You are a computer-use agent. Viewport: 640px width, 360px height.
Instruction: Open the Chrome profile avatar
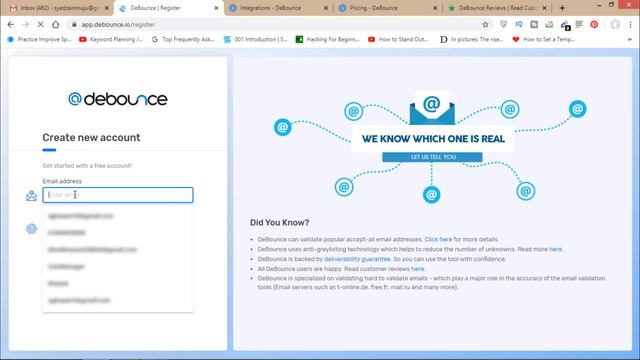[x=615, y=24]
